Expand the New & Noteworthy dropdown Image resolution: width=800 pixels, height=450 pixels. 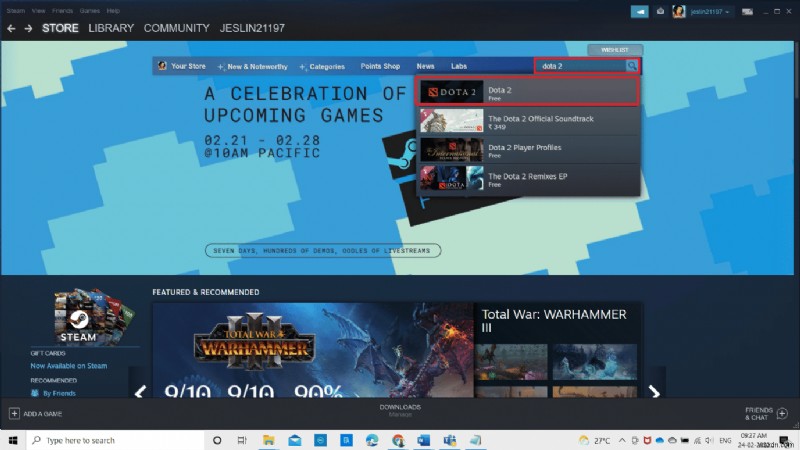point(253,67)
